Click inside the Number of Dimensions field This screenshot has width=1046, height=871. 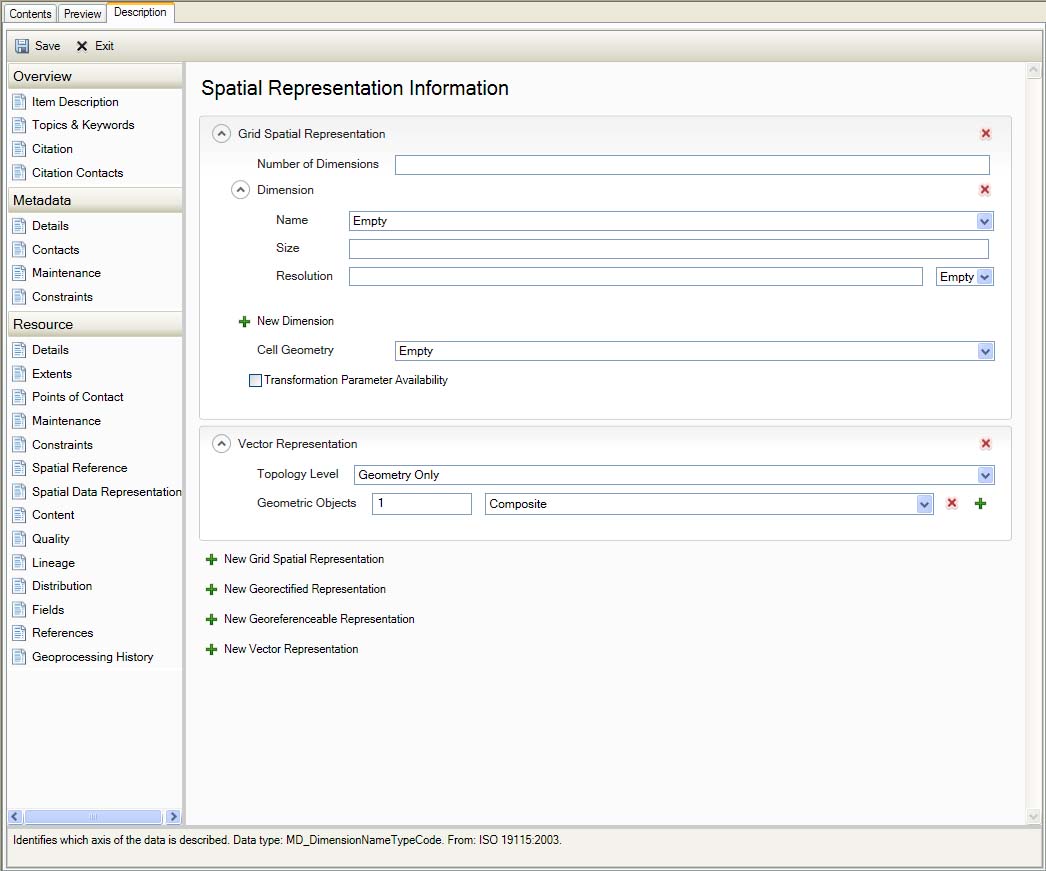point(690,163)
